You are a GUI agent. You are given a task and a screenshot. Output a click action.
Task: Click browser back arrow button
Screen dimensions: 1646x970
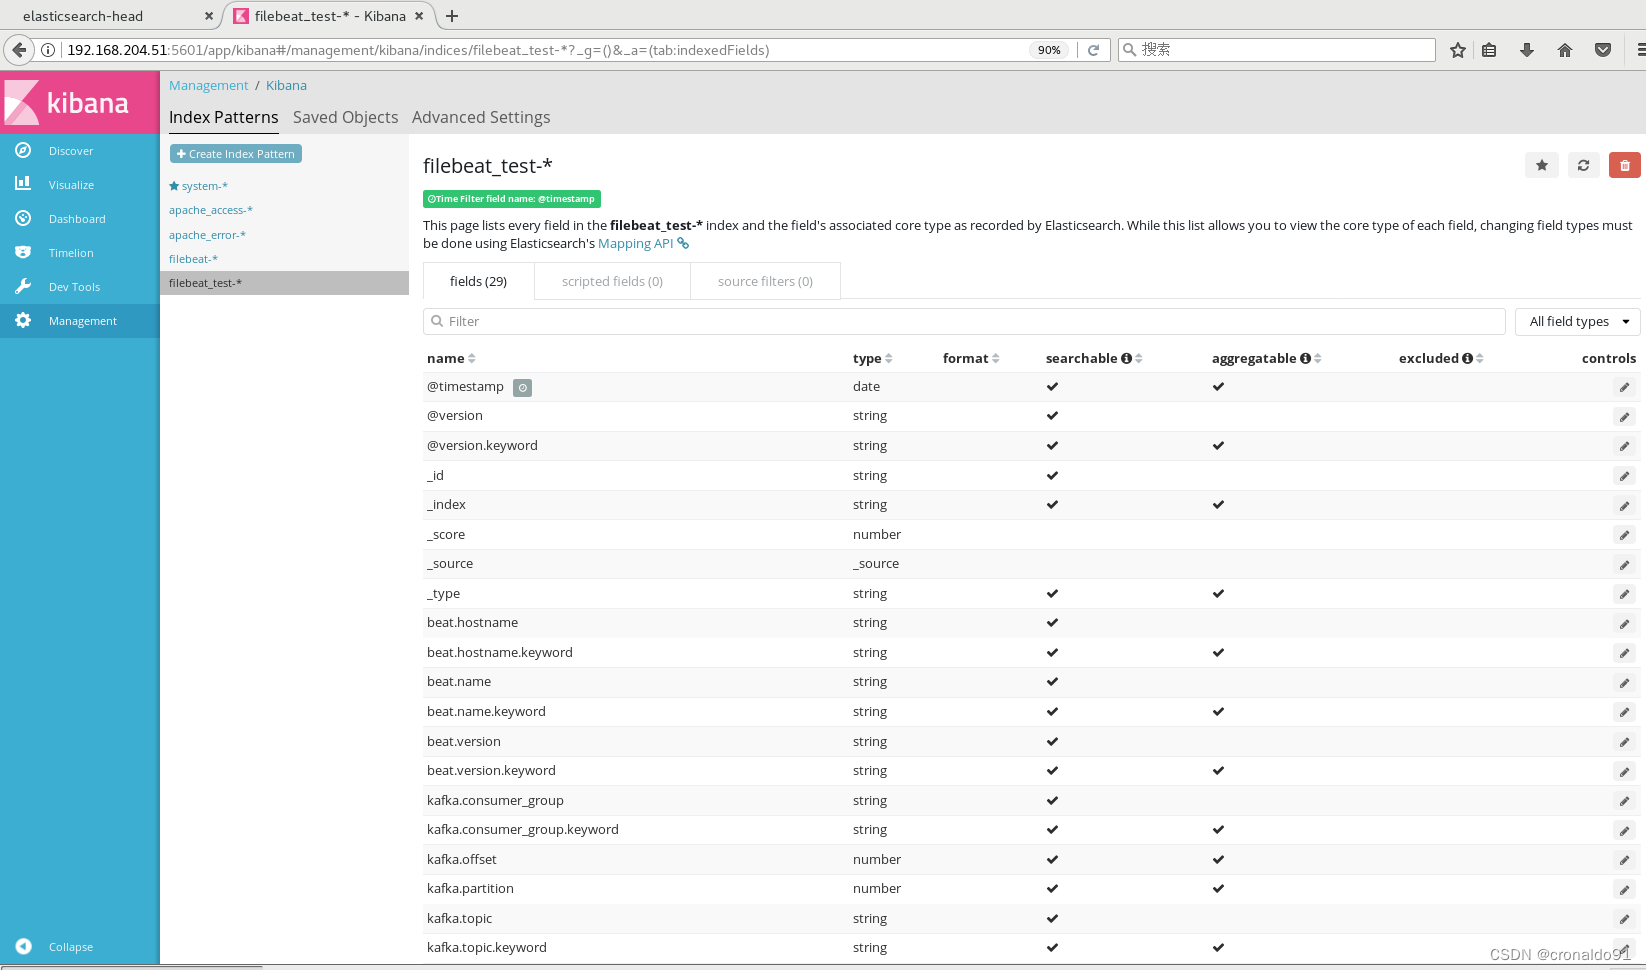pyautogui.click(x=19, y=49)
